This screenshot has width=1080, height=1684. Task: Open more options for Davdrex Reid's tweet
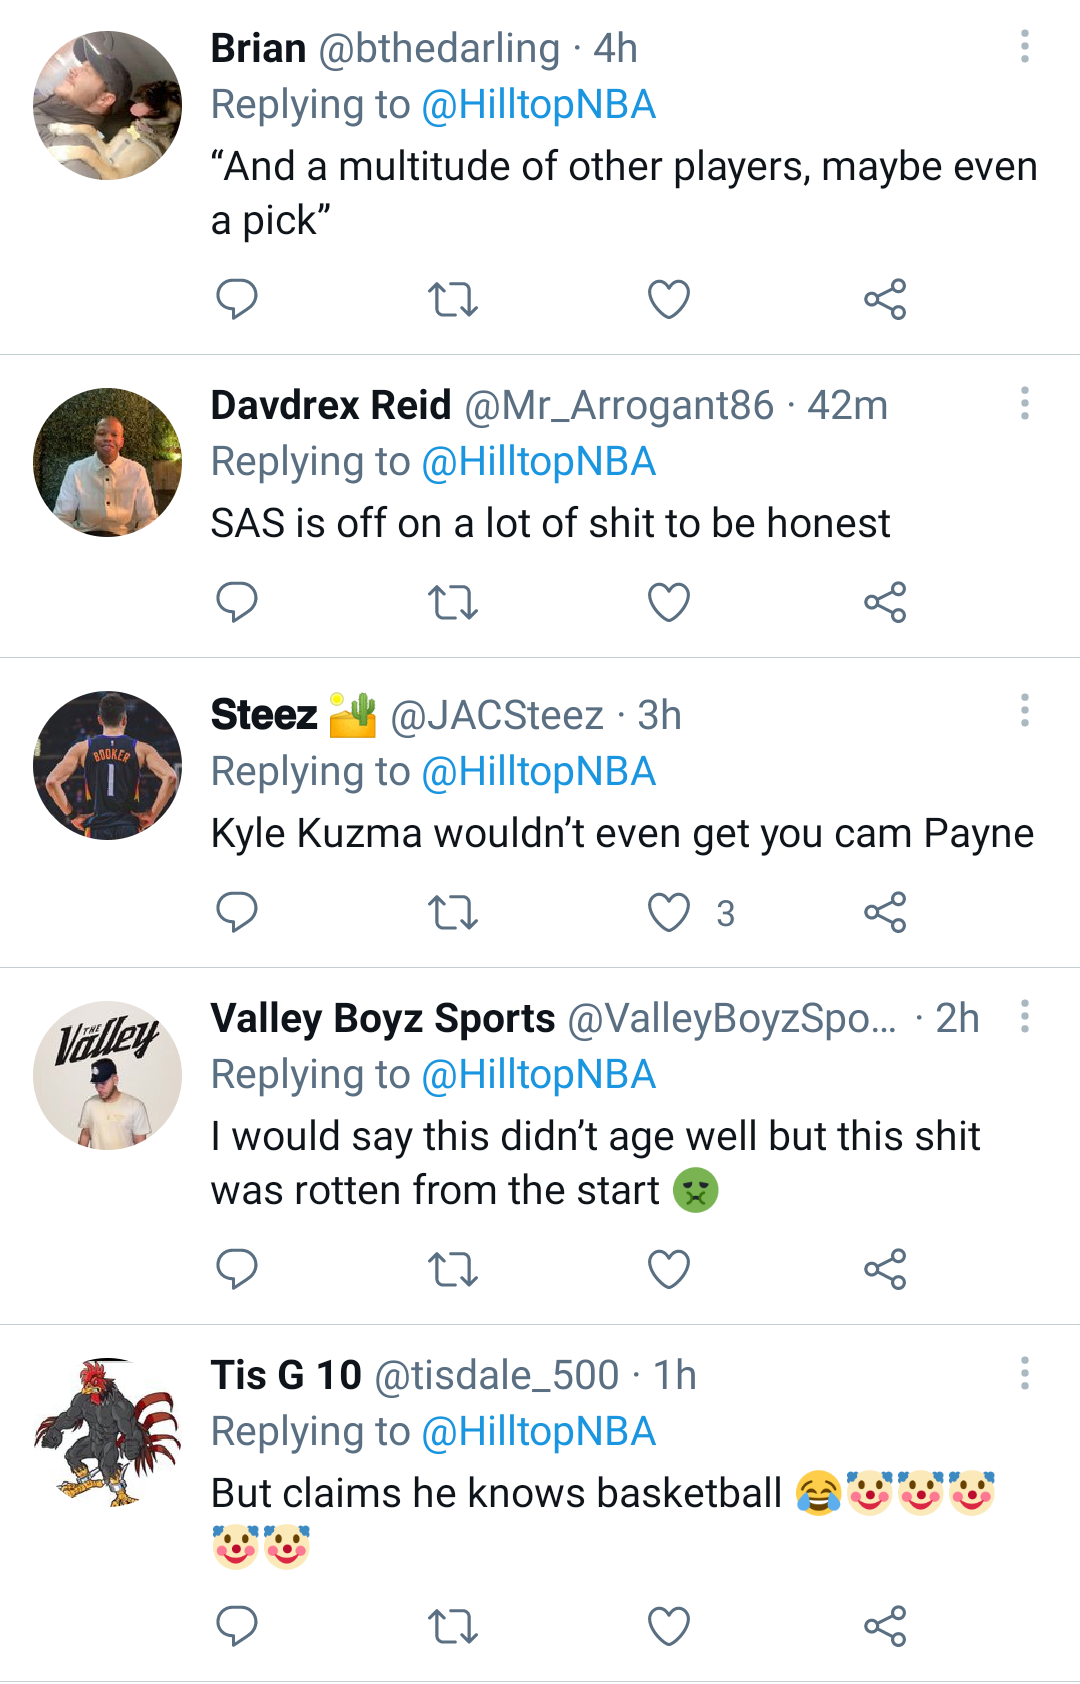(x=1025, y=404)
